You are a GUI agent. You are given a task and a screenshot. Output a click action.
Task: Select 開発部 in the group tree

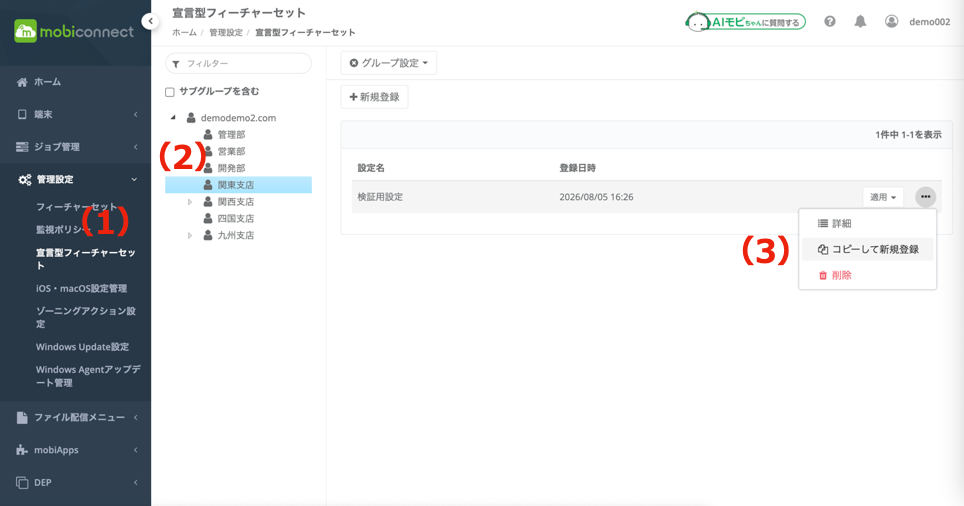(x=231, y=168)
